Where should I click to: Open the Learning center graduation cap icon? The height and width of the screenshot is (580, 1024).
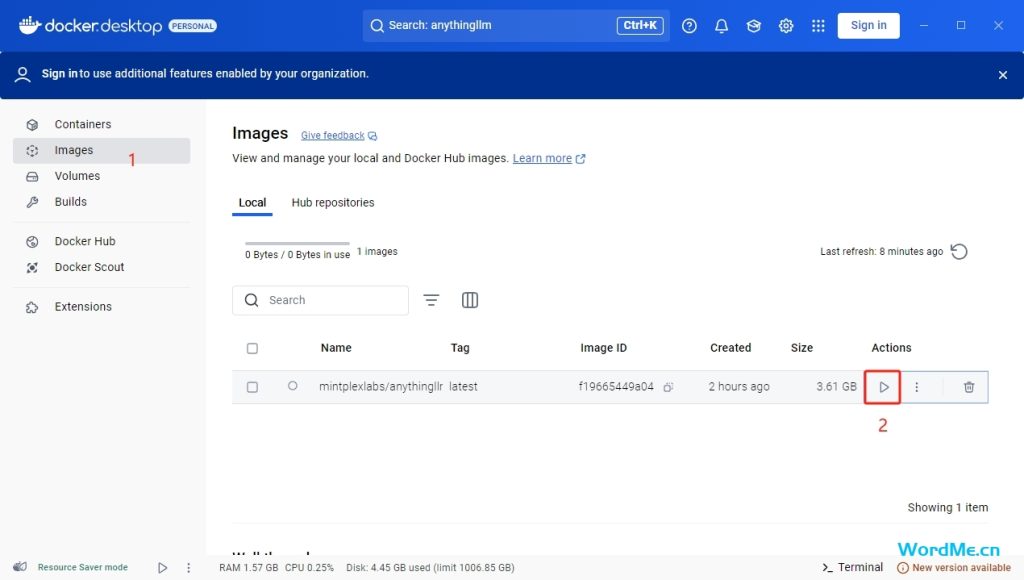tap(754, 26)
